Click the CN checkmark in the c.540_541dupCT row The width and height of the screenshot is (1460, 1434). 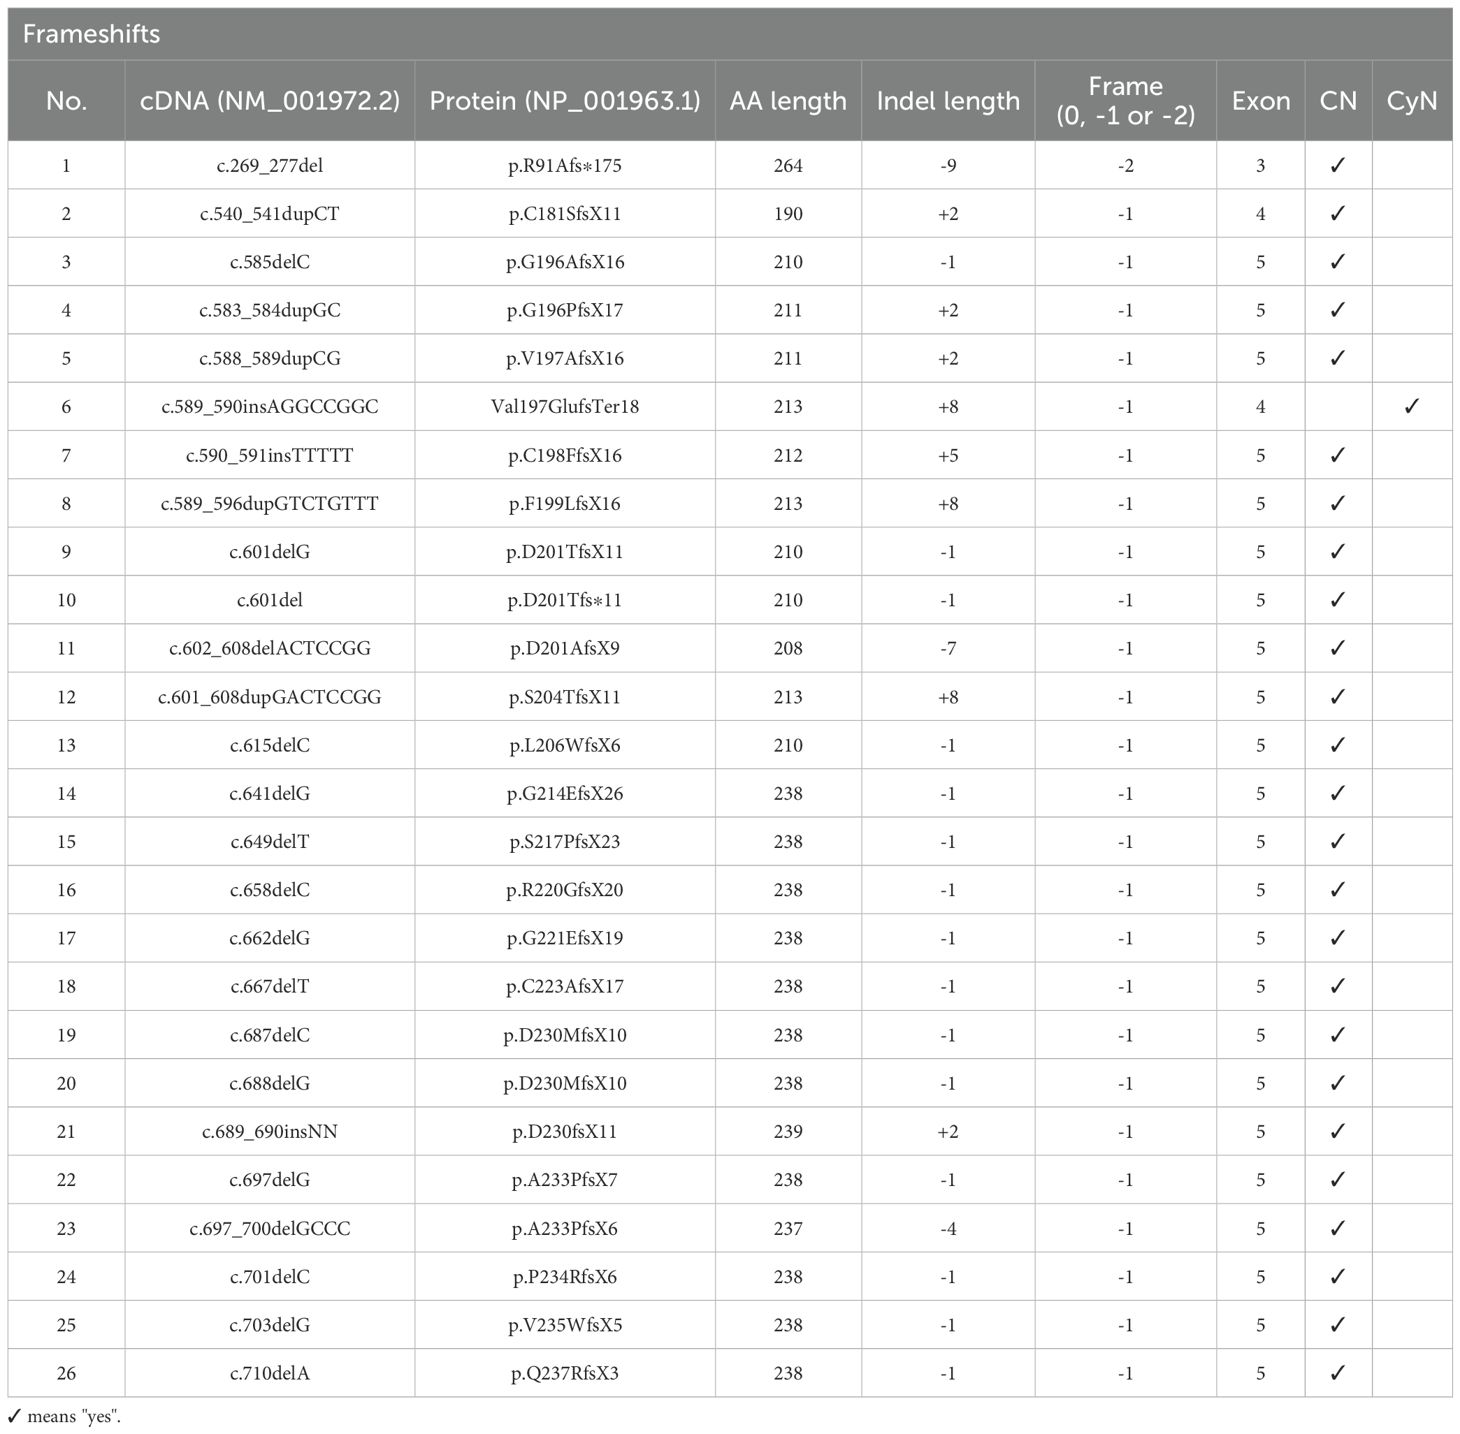[1338, 214]
